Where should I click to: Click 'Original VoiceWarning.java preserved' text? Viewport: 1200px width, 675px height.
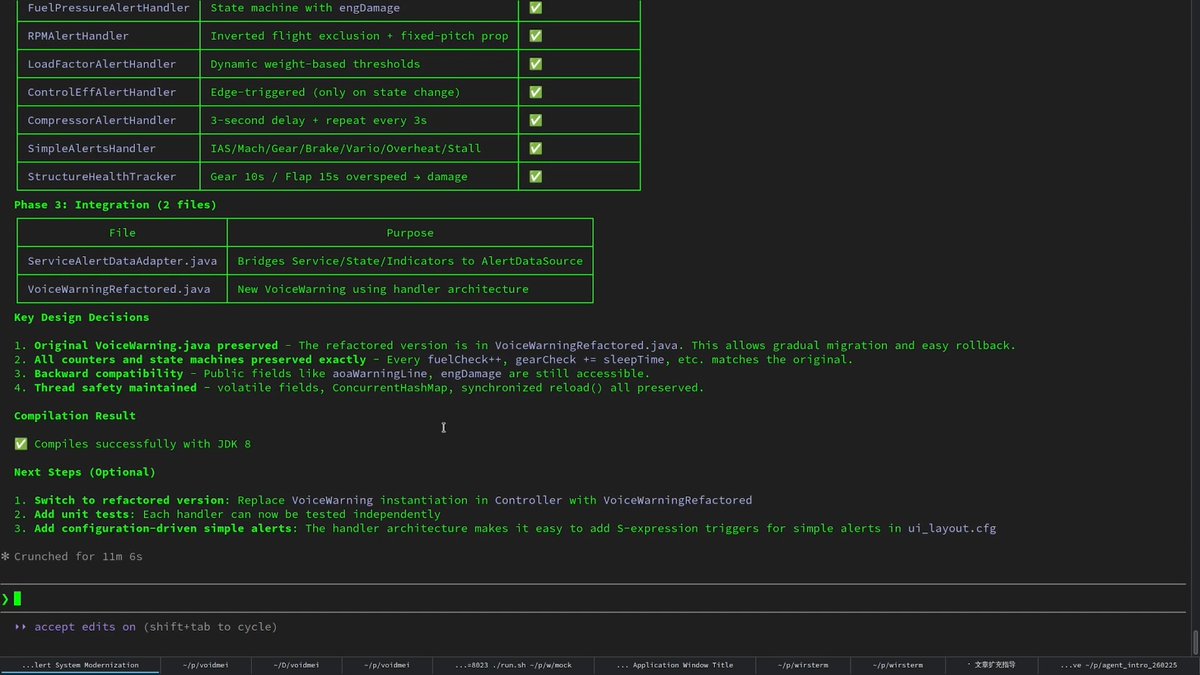coord(156,345)
